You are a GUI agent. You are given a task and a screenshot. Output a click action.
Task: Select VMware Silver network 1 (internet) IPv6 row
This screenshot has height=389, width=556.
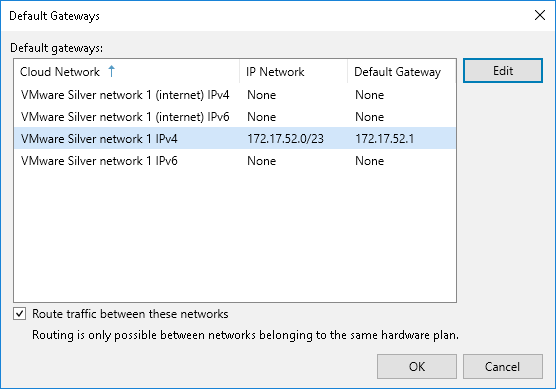point(235,117)
